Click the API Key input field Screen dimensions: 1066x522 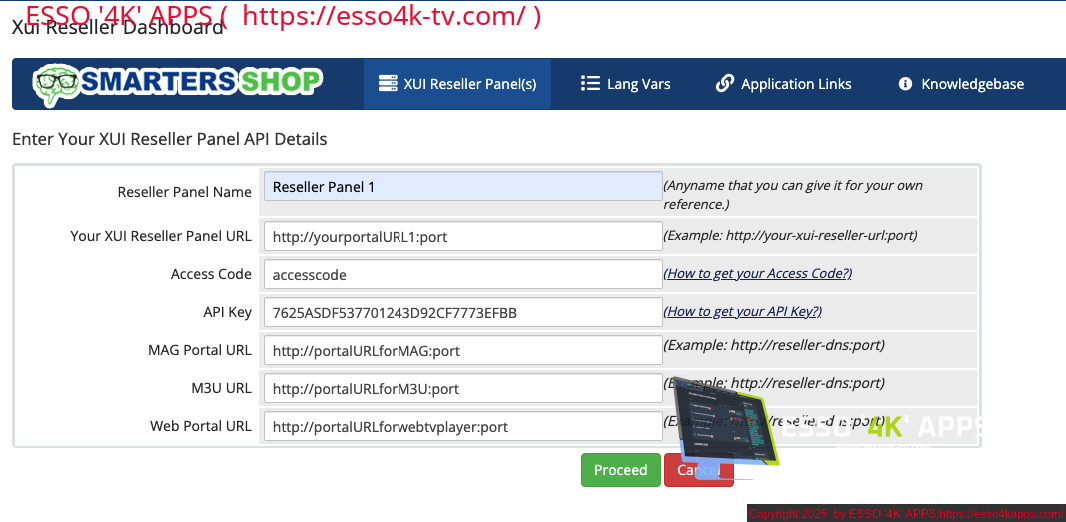(463, 313)
